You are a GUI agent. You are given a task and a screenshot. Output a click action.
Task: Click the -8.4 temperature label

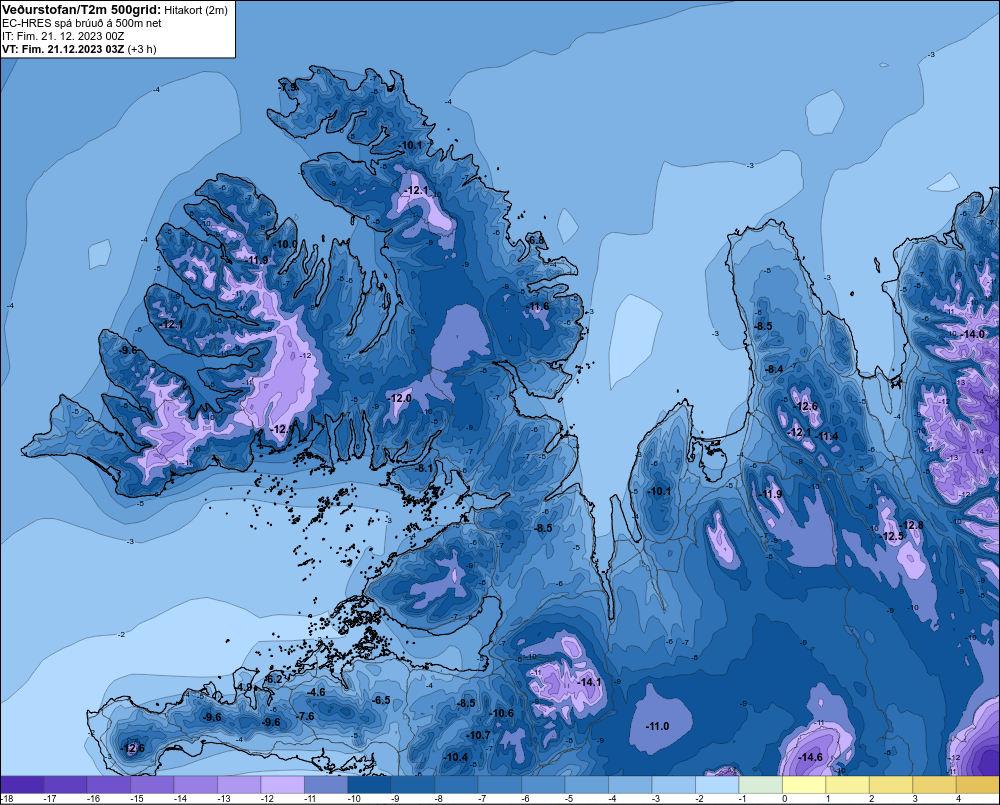coord(774,369)
